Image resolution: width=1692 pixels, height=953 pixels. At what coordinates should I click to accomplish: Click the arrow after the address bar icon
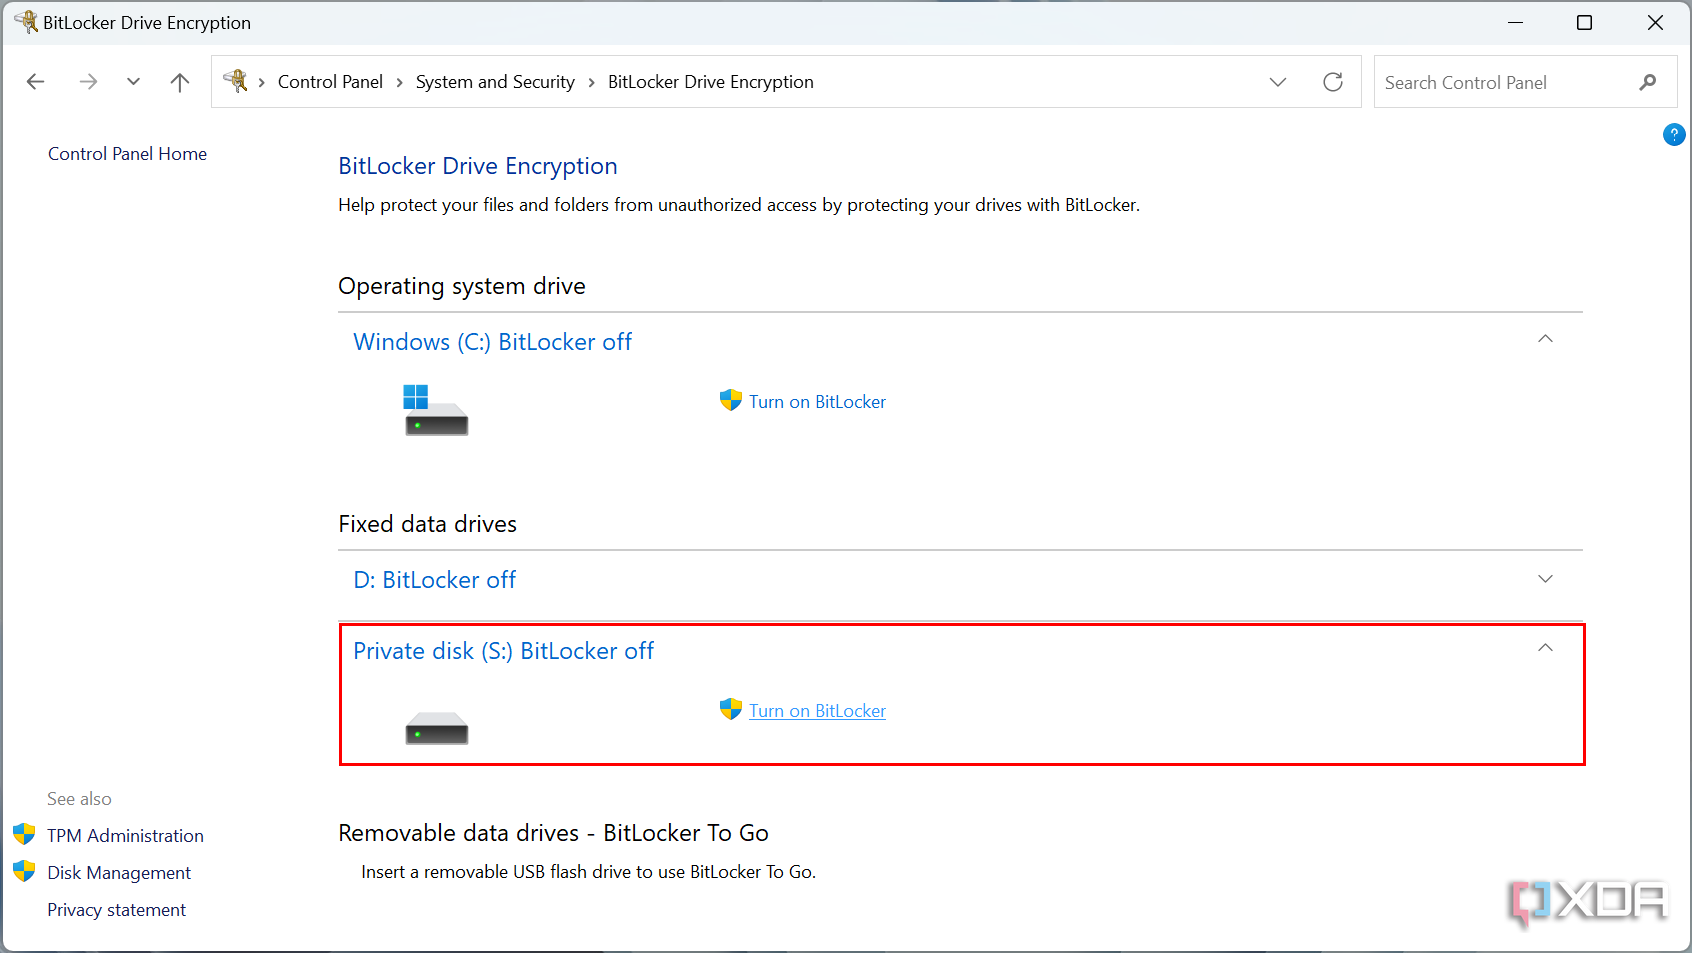pos(262,82)
